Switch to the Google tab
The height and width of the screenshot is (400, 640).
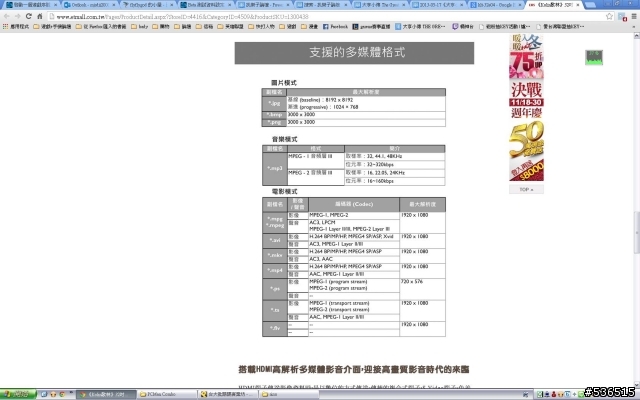tap(496, 5)
